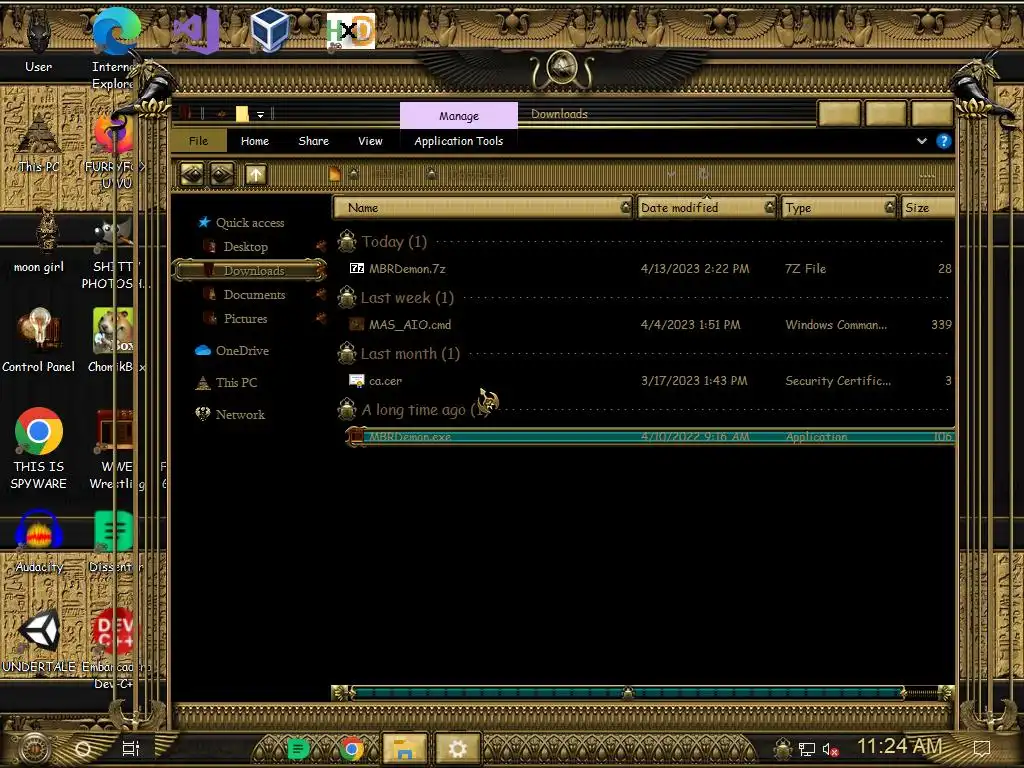Switch to the Share ribbon tab
Screen dimensions: 1024x768
pos(313,141)
